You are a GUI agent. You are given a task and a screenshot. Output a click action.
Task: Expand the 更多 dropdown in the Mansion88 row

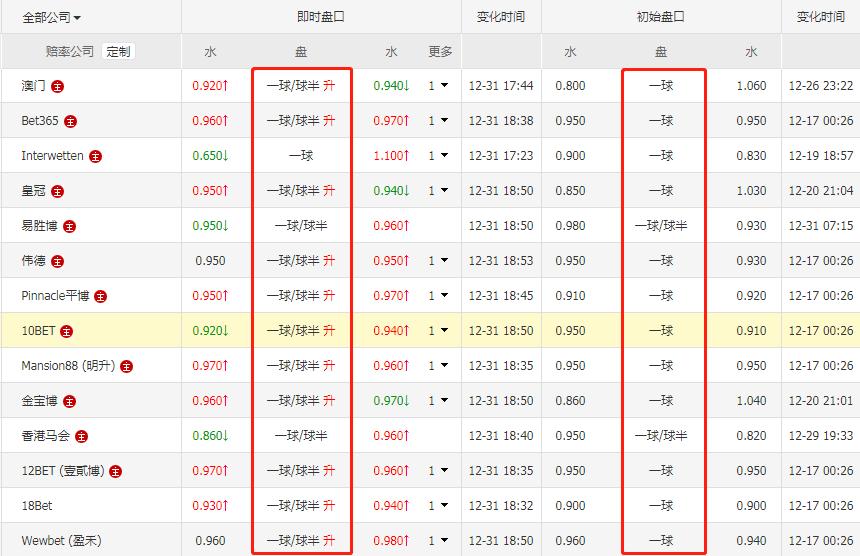pyautogui.click(x=438, y=366)
